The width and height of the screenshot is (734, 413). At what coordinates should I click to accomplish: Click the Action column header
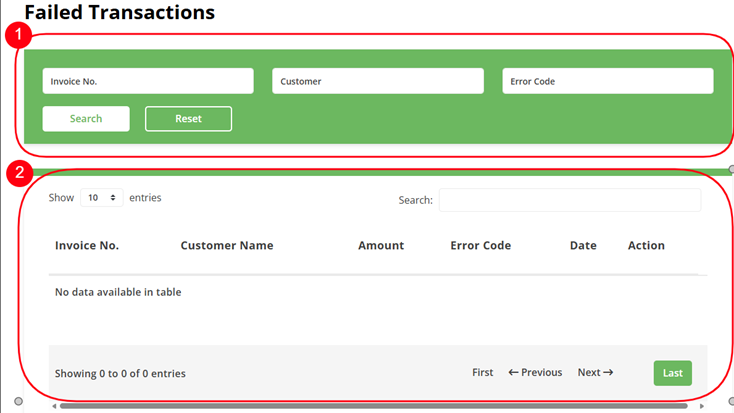tap(646, 245)
